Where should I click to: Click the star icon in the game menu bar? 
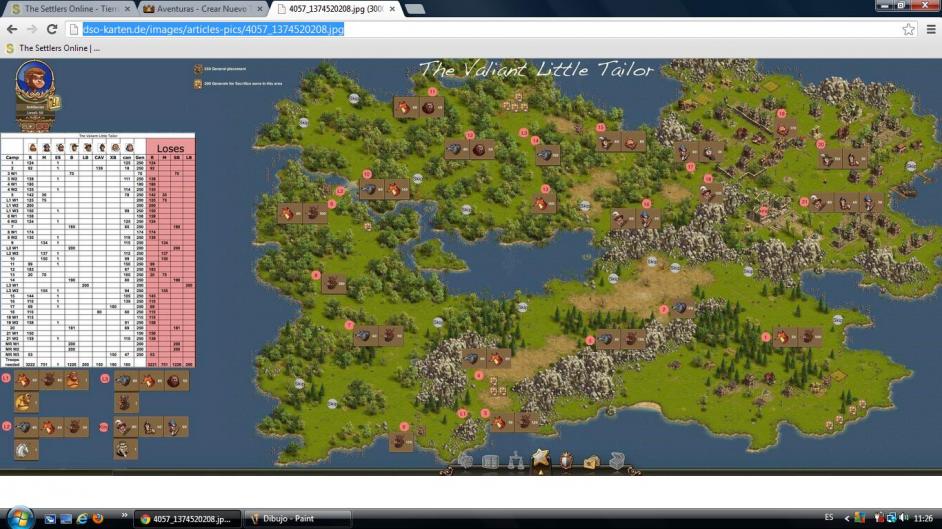point(541,459)
